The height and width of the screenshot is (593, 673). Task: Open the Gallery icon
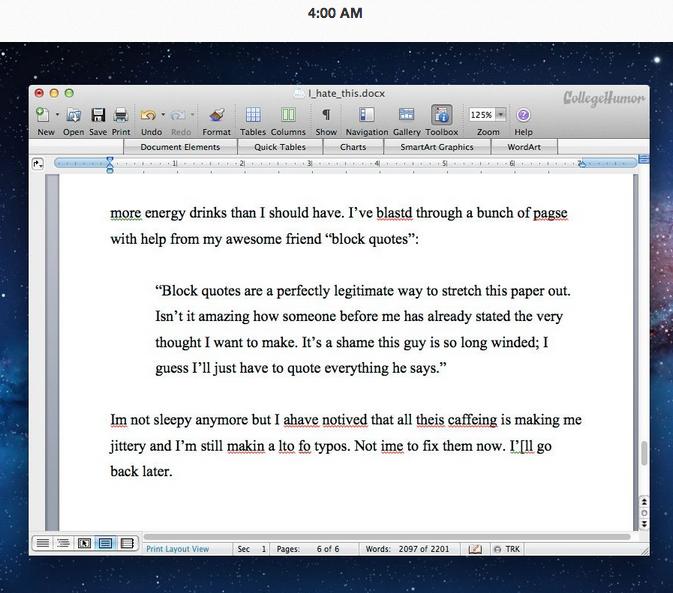(x=406, y=116)
